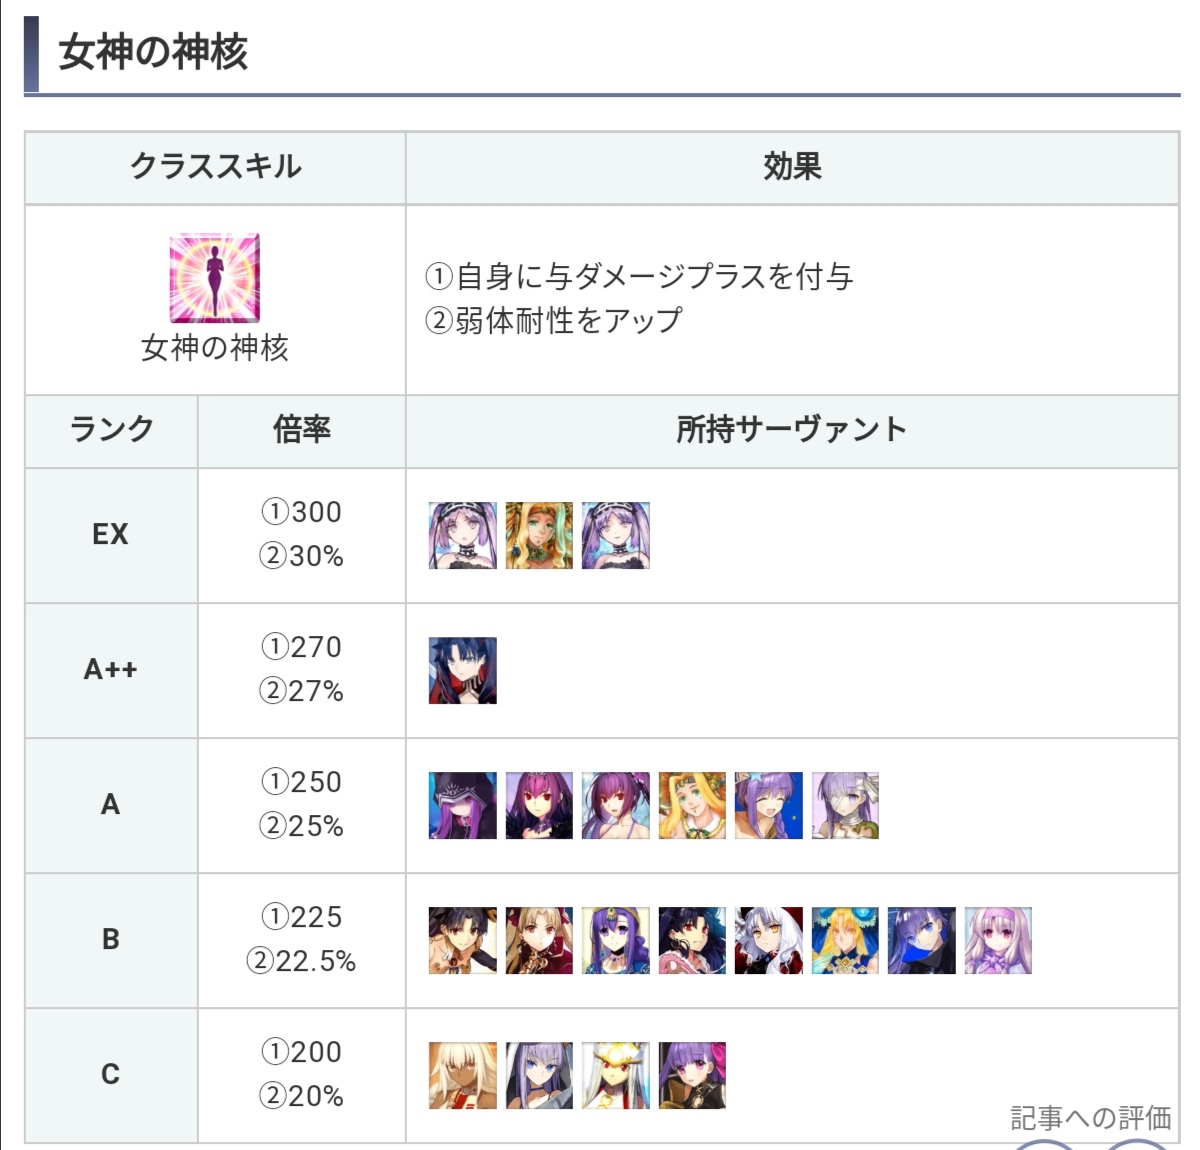Screen dimensions: 1200x1150
Task: Click the 効果 column header
Action: tap(792, 167)
